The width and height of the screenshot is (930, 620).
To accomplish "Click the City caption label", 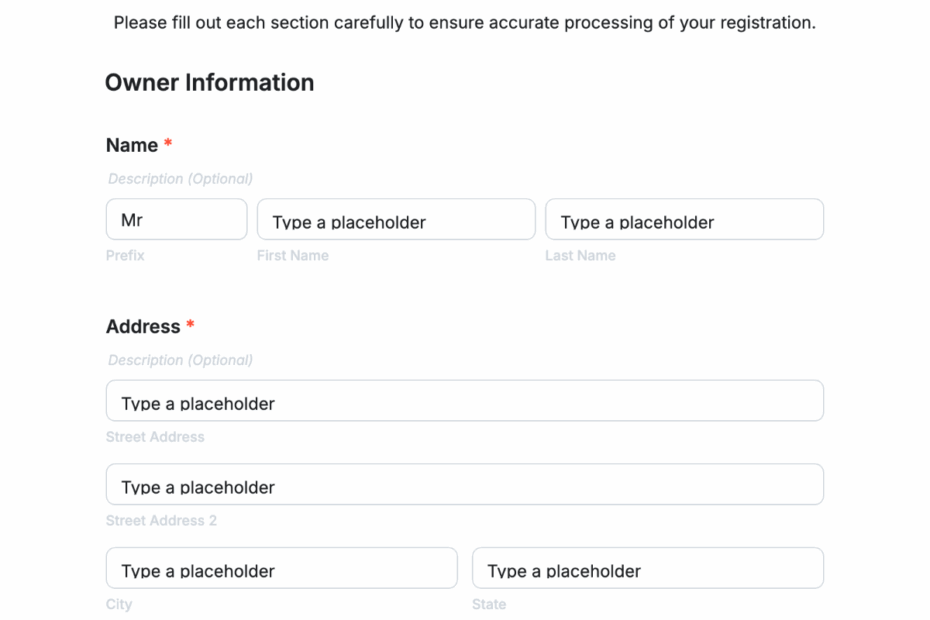I will tap(118, 604).
